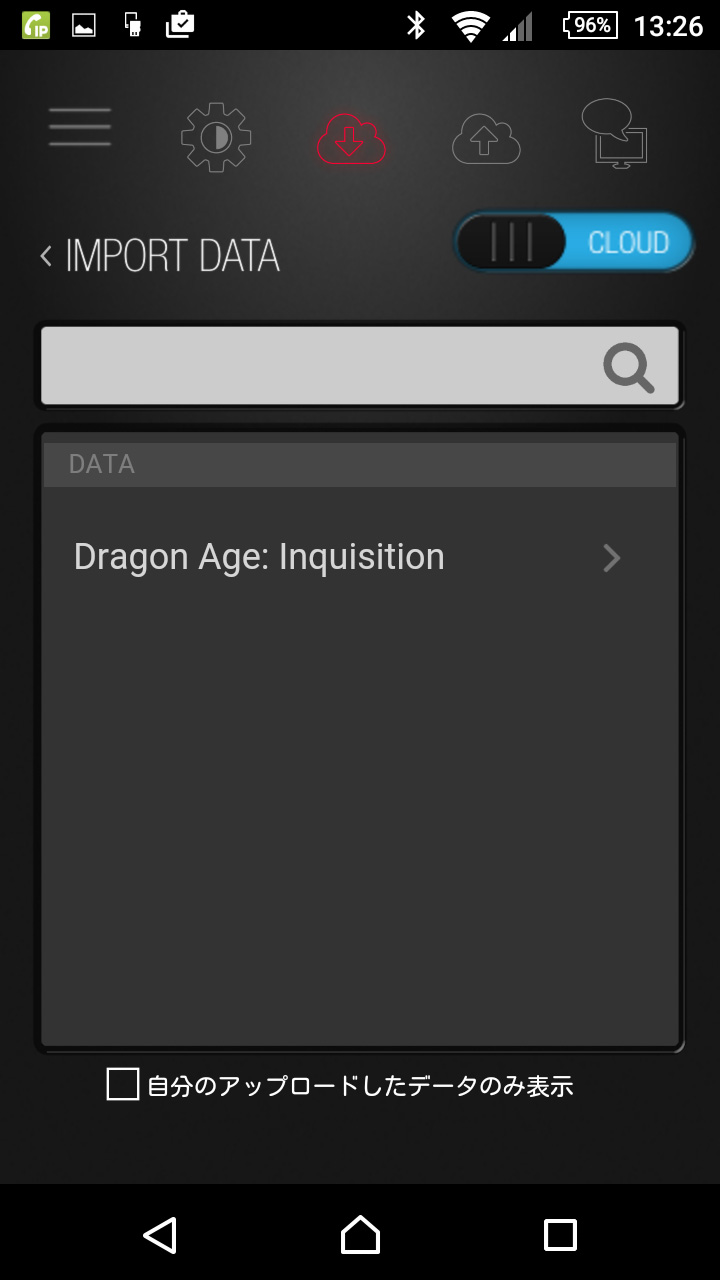Screen dimensions: 720x1280
Task: Open the lighting settings gear icon
Action: click(216, 138)
